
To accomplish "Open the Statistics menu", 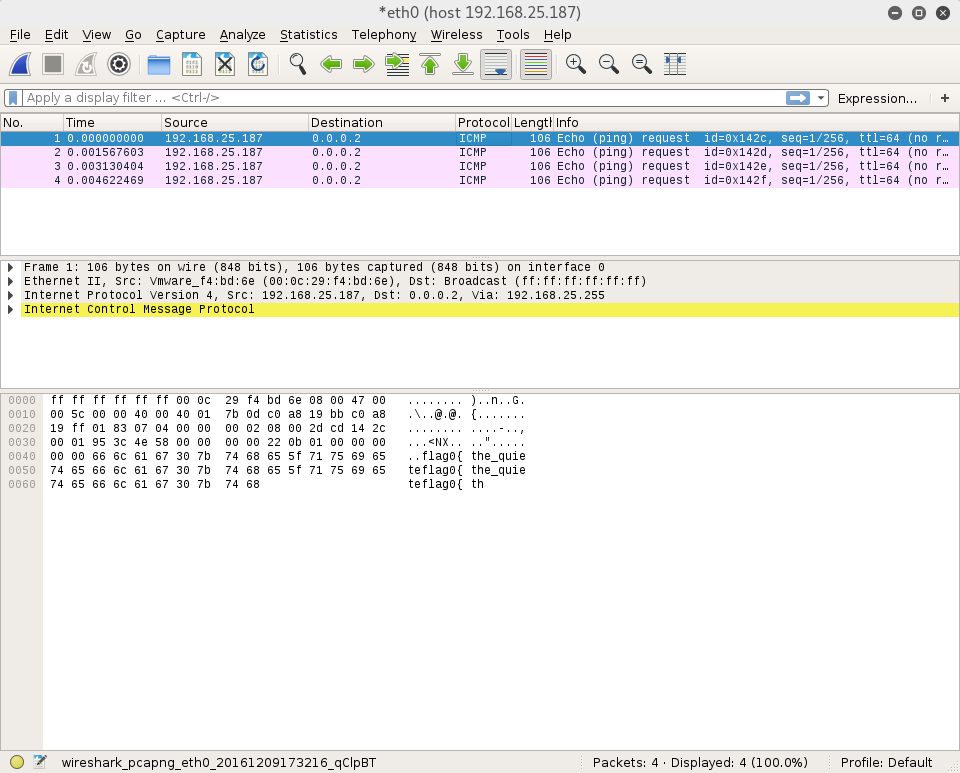I will pos(308,35).
